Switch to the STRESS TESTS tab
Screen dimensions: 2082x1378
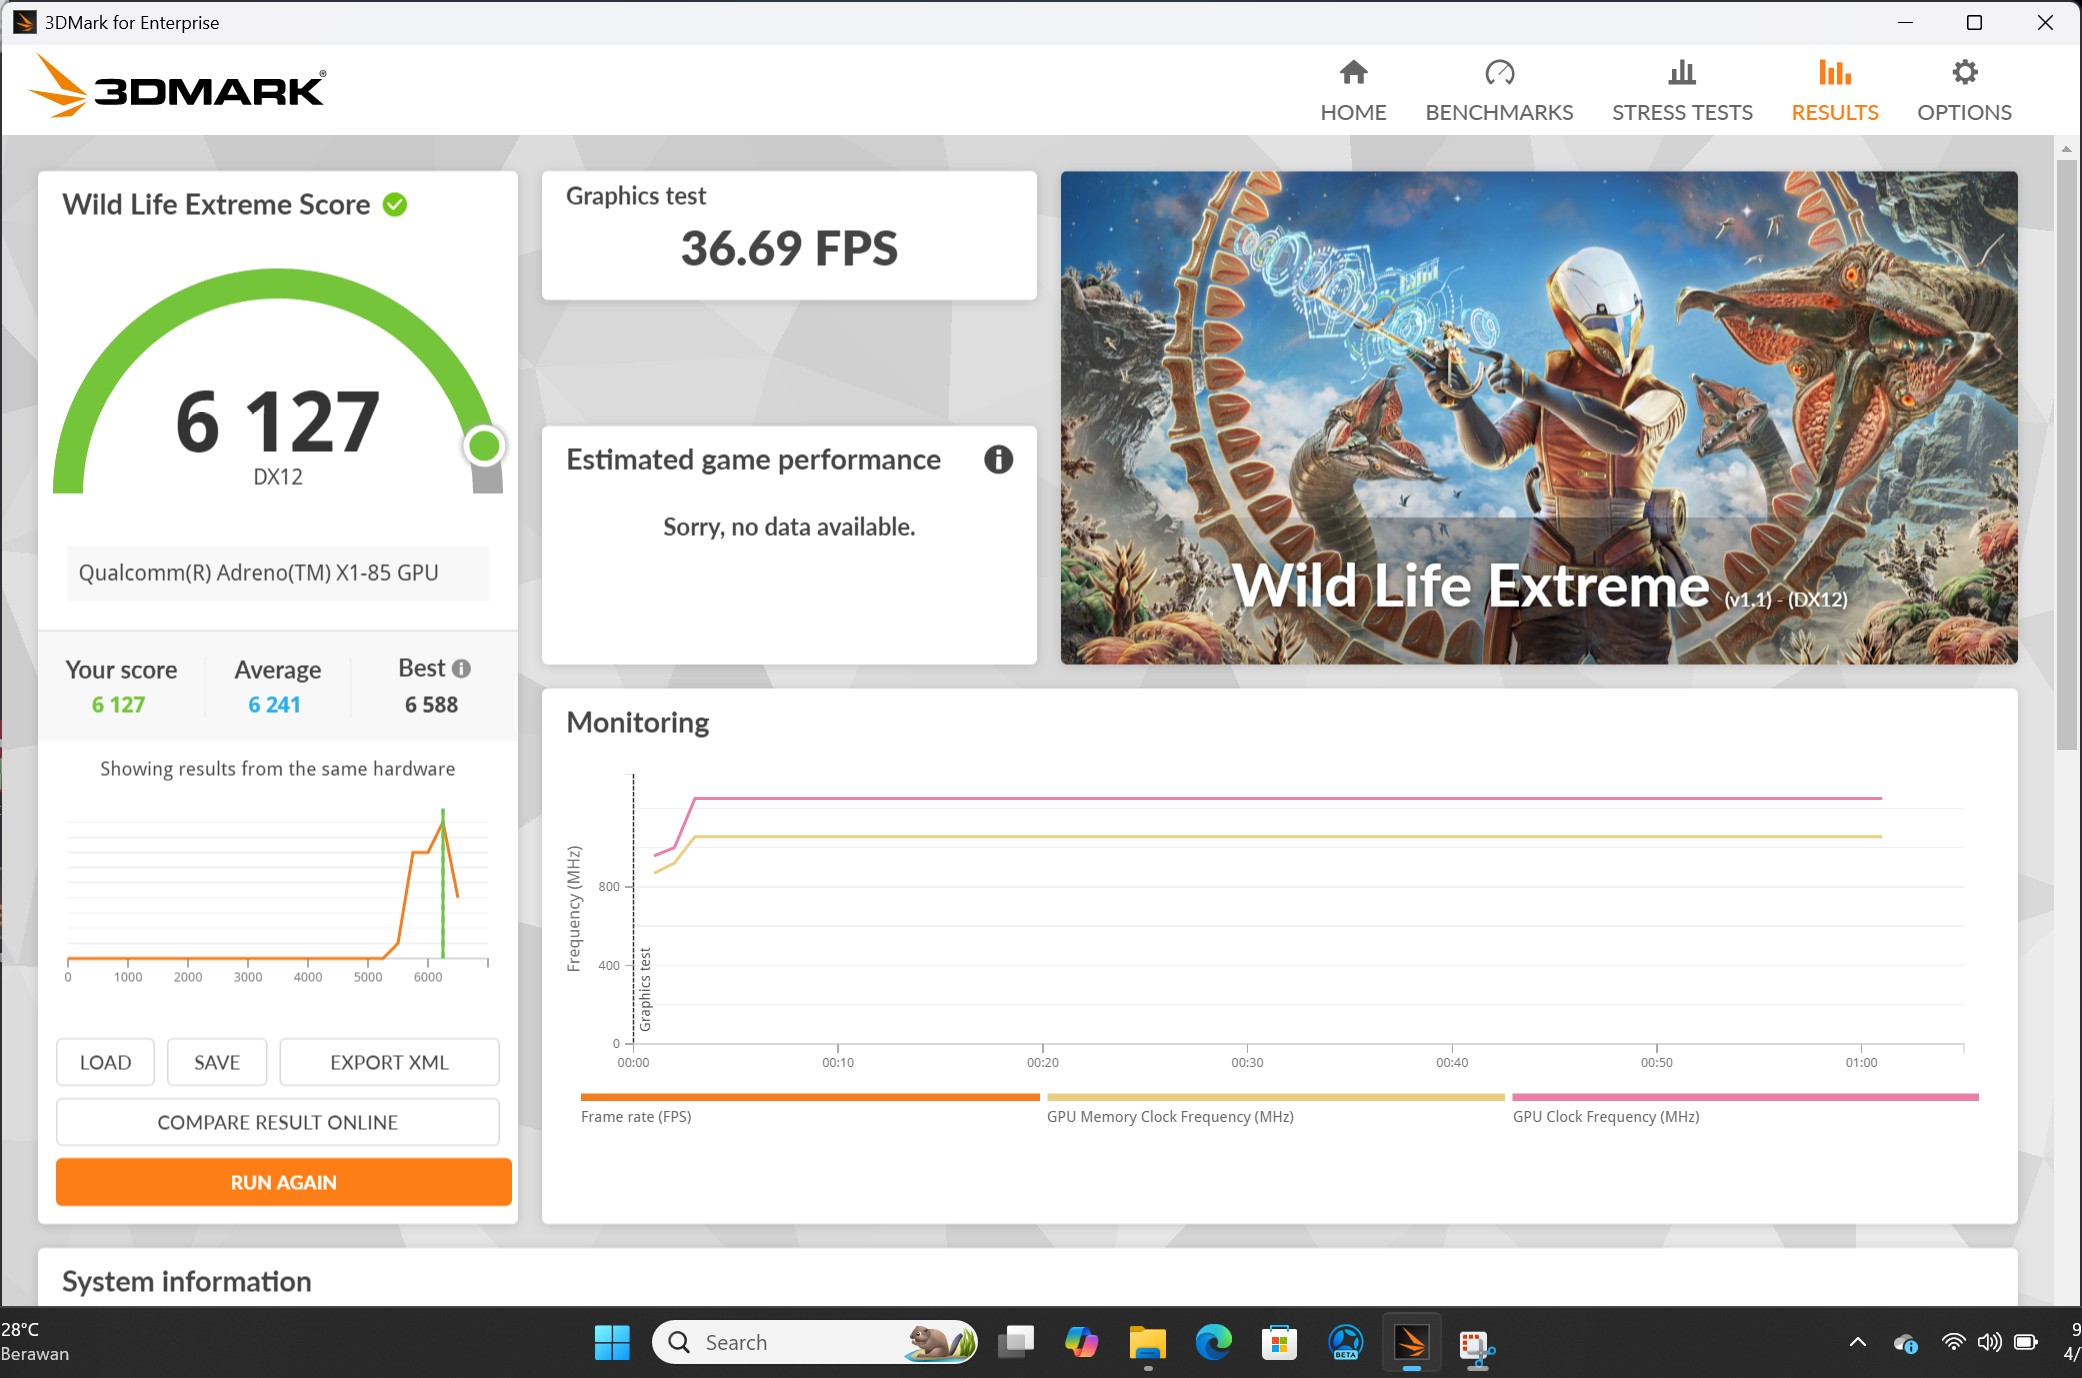(x=1682, y=91)
